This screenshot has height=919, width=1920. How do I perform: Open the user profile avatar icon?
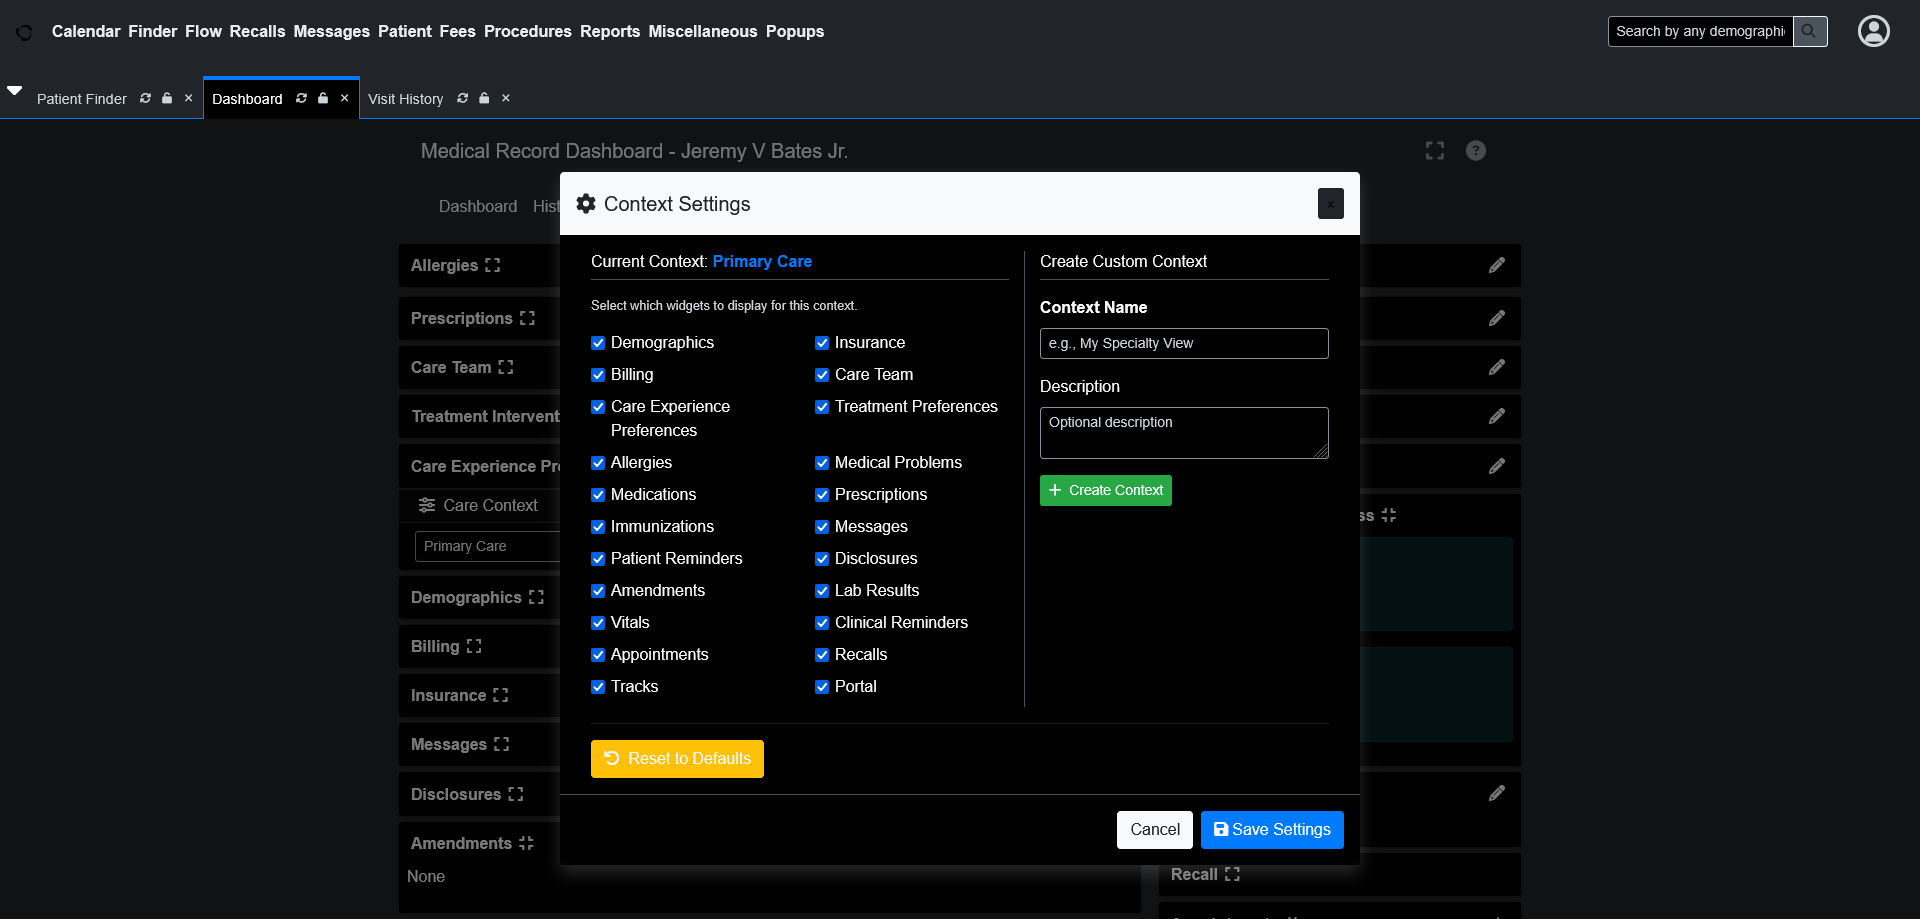pos(1873,31)
